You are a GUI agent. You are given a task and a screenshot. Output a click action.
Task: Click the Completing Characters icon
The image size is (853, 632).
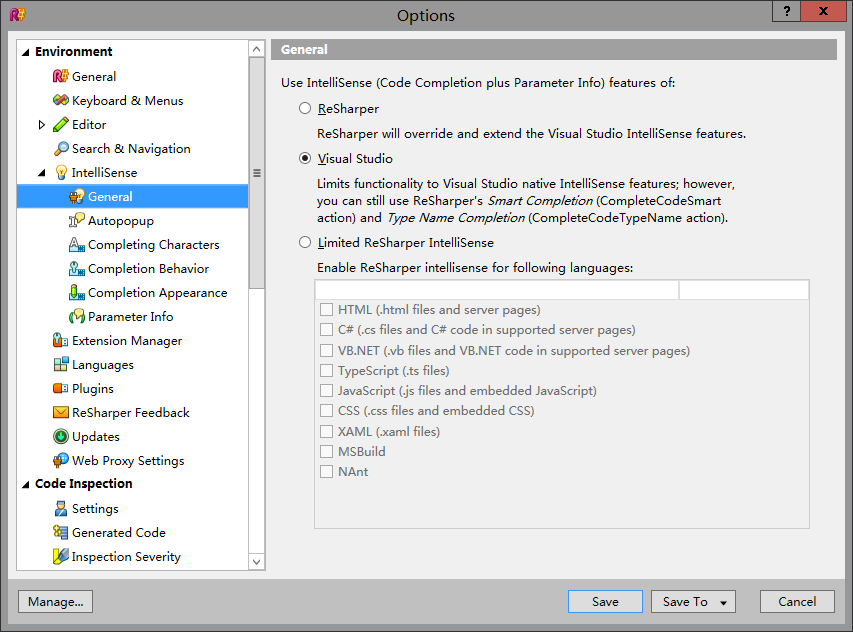(x=76, y=245)
